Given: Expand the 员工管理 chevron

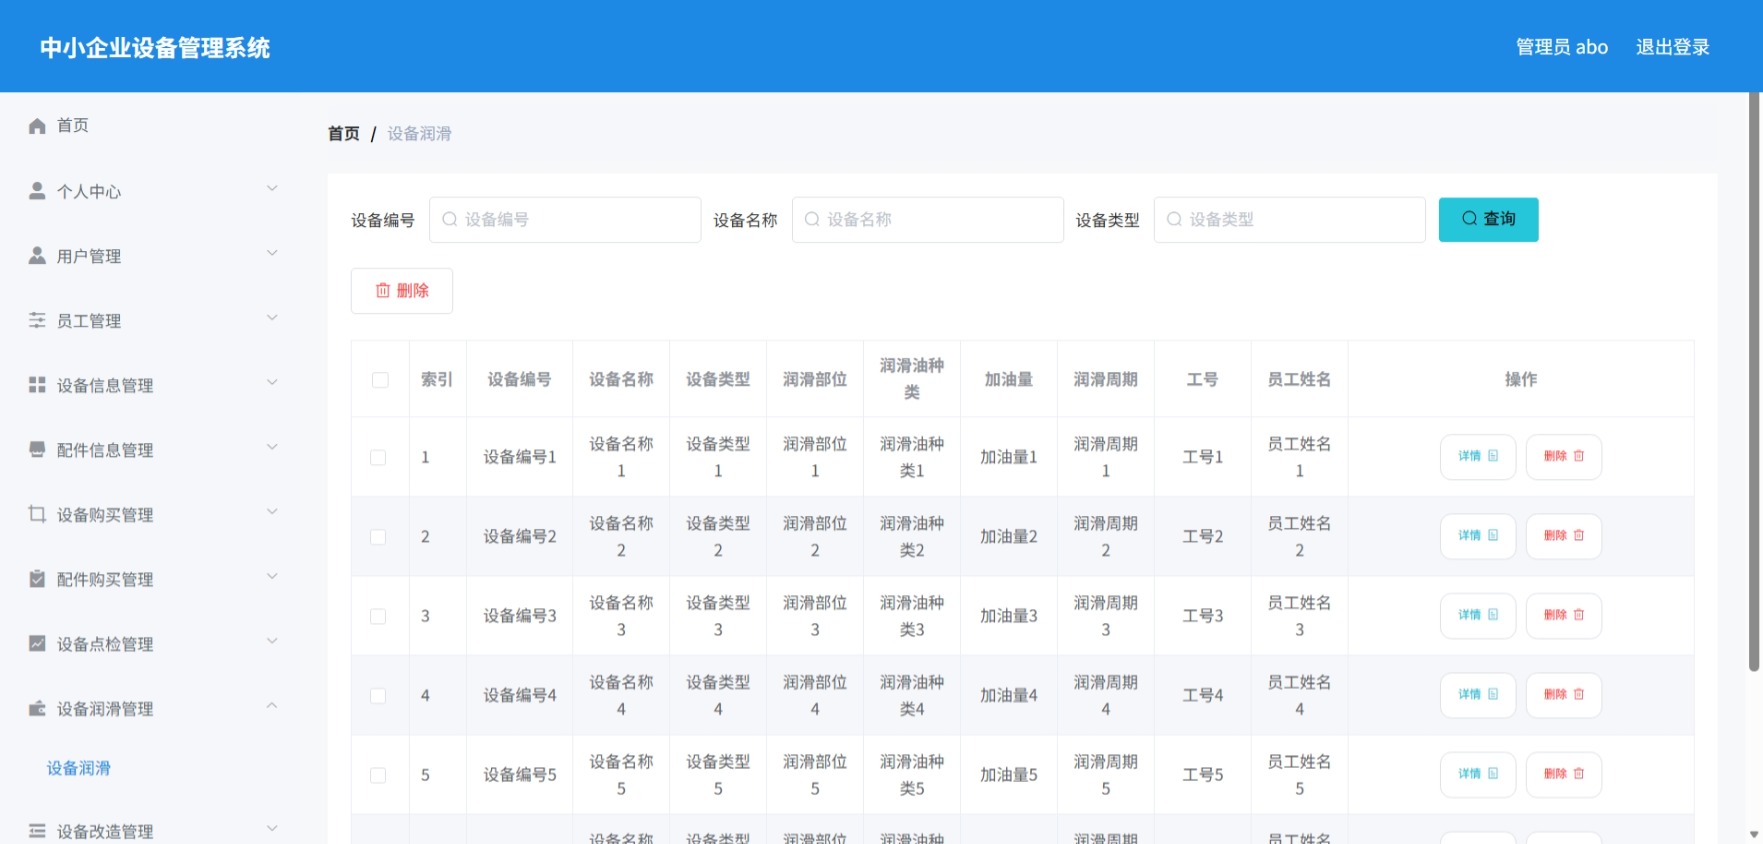Looking at the screenshot, I should tap(272, 318).
